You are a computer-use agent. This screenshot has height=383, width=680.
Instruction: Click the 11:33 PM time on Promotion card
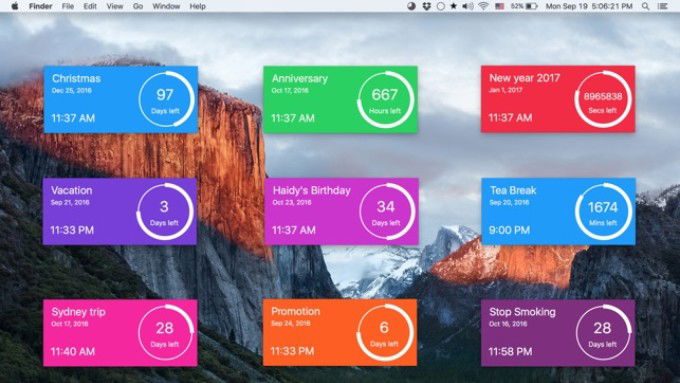click(292, 351)
